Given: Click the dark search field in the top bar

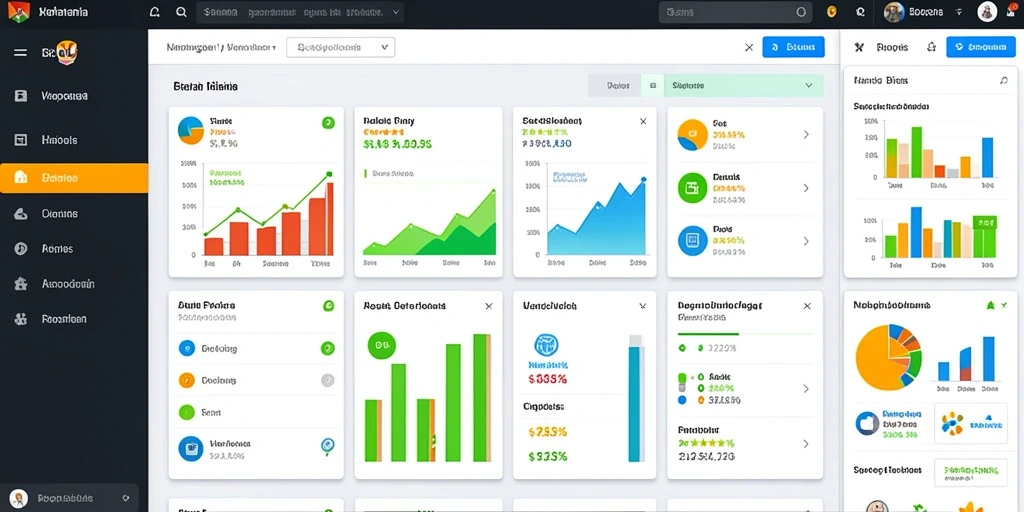Looking at the screenshot, I should (x=735, y=12).
